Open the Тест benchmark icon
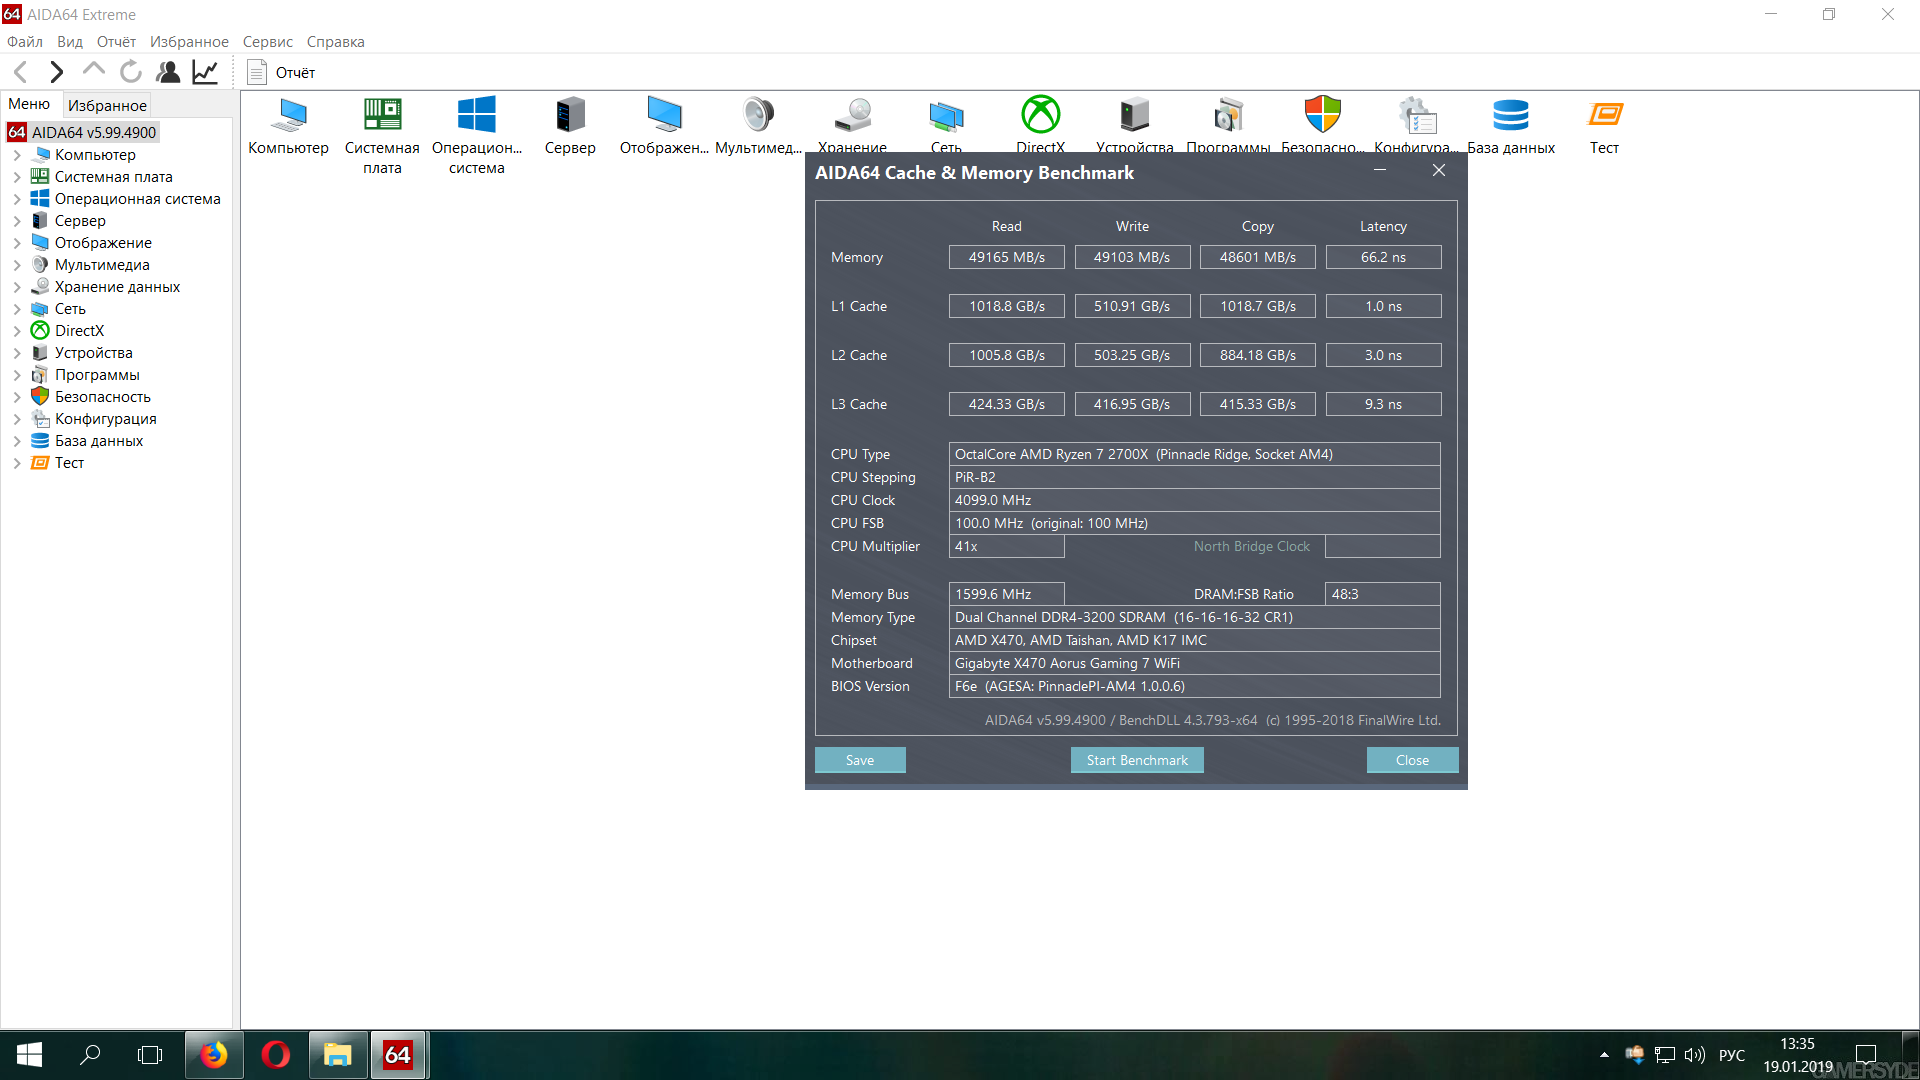 [x=1604, y=126]
